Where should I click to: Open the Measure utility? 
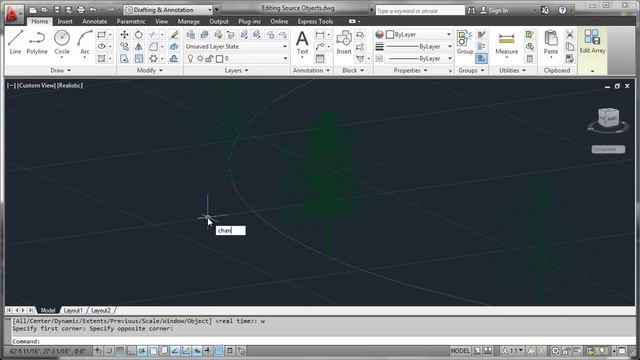click(507, 43)
